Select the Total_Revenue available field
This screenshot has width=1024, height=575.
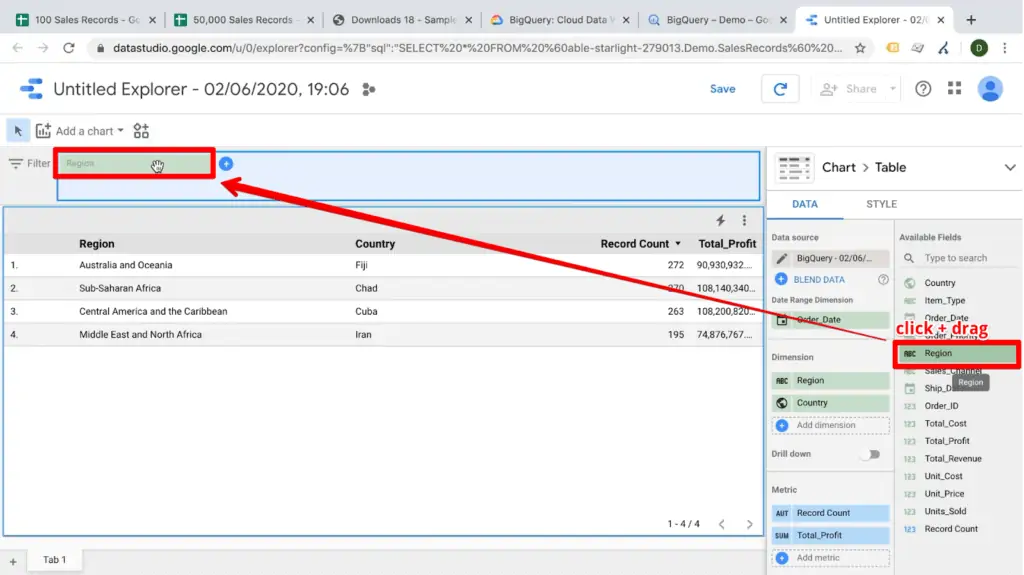pyautogui.click(x=953, y=459)
